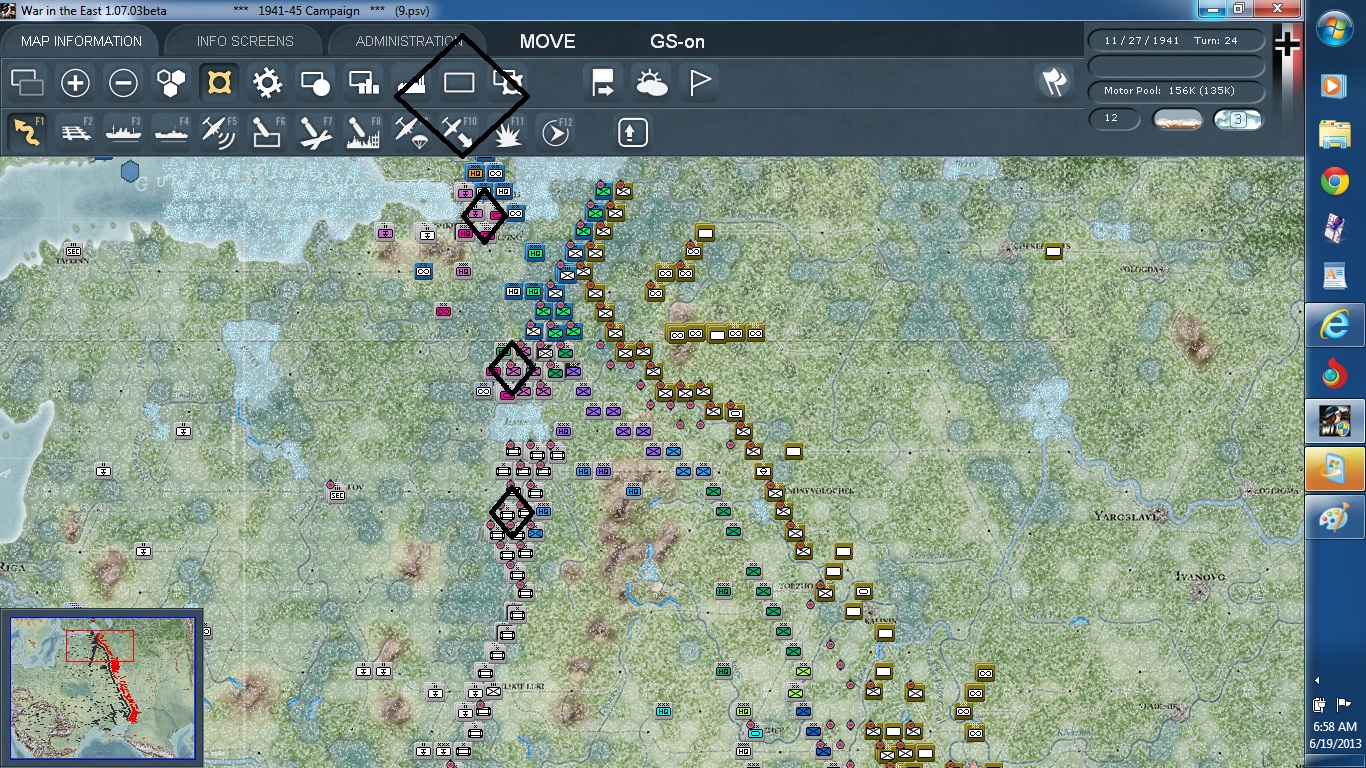Select F8 bomb city mode
The height and width of the screenshot is (768, 1366).
(363, 132)
